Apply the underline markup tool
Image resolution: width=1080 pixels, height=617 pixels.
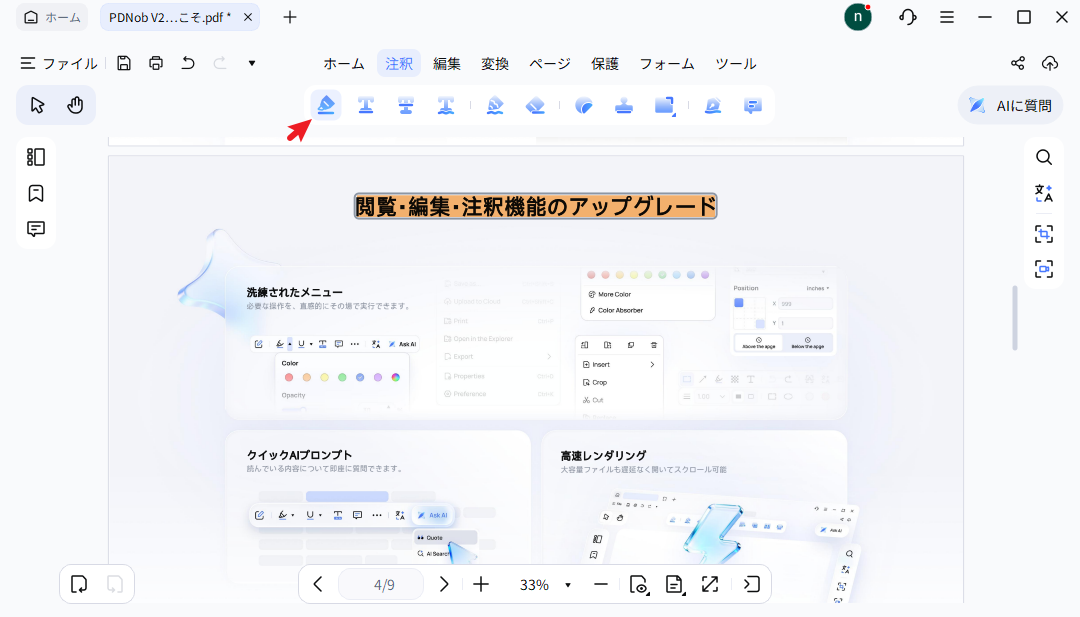click(365, 104)
